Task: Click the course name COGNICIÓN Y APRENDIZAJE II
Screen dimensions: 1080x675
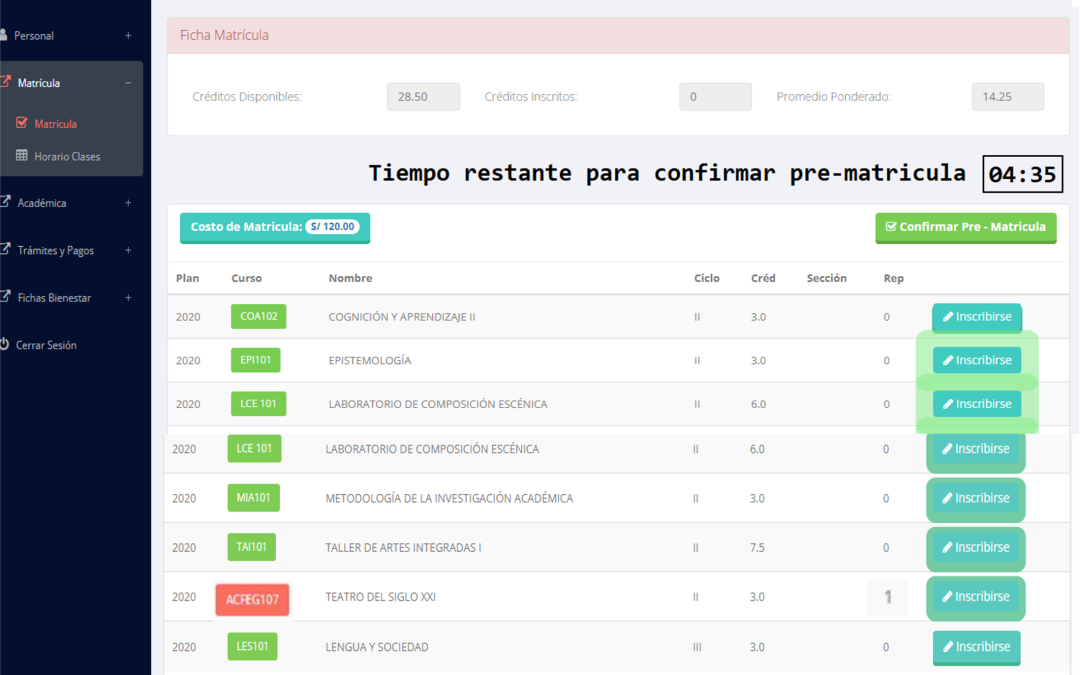Action: [402, 317]
